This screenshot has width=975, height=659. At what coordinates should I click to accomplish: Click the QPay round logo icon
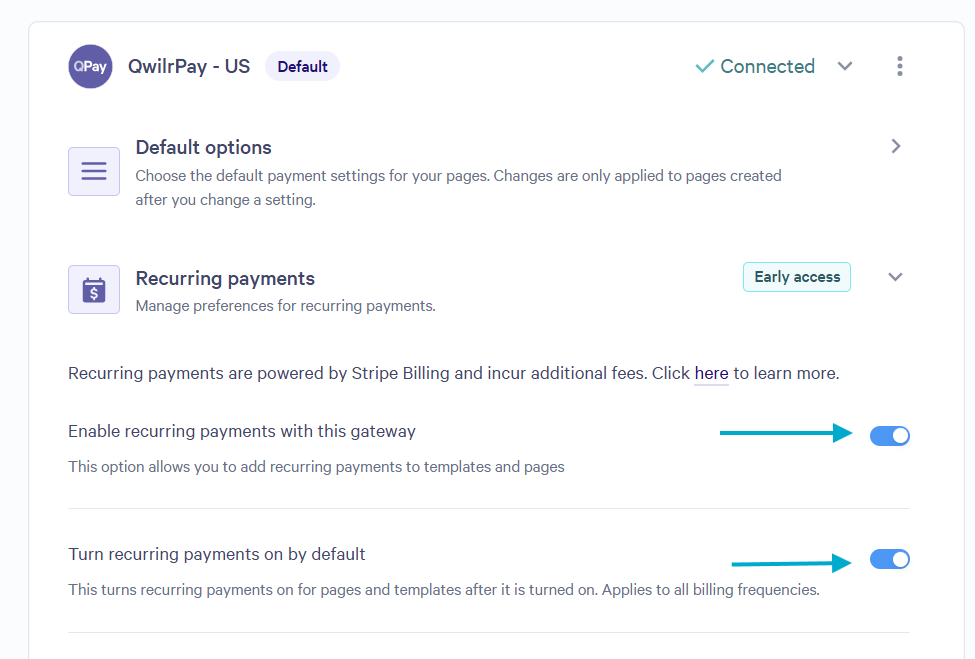pos(90,67)
